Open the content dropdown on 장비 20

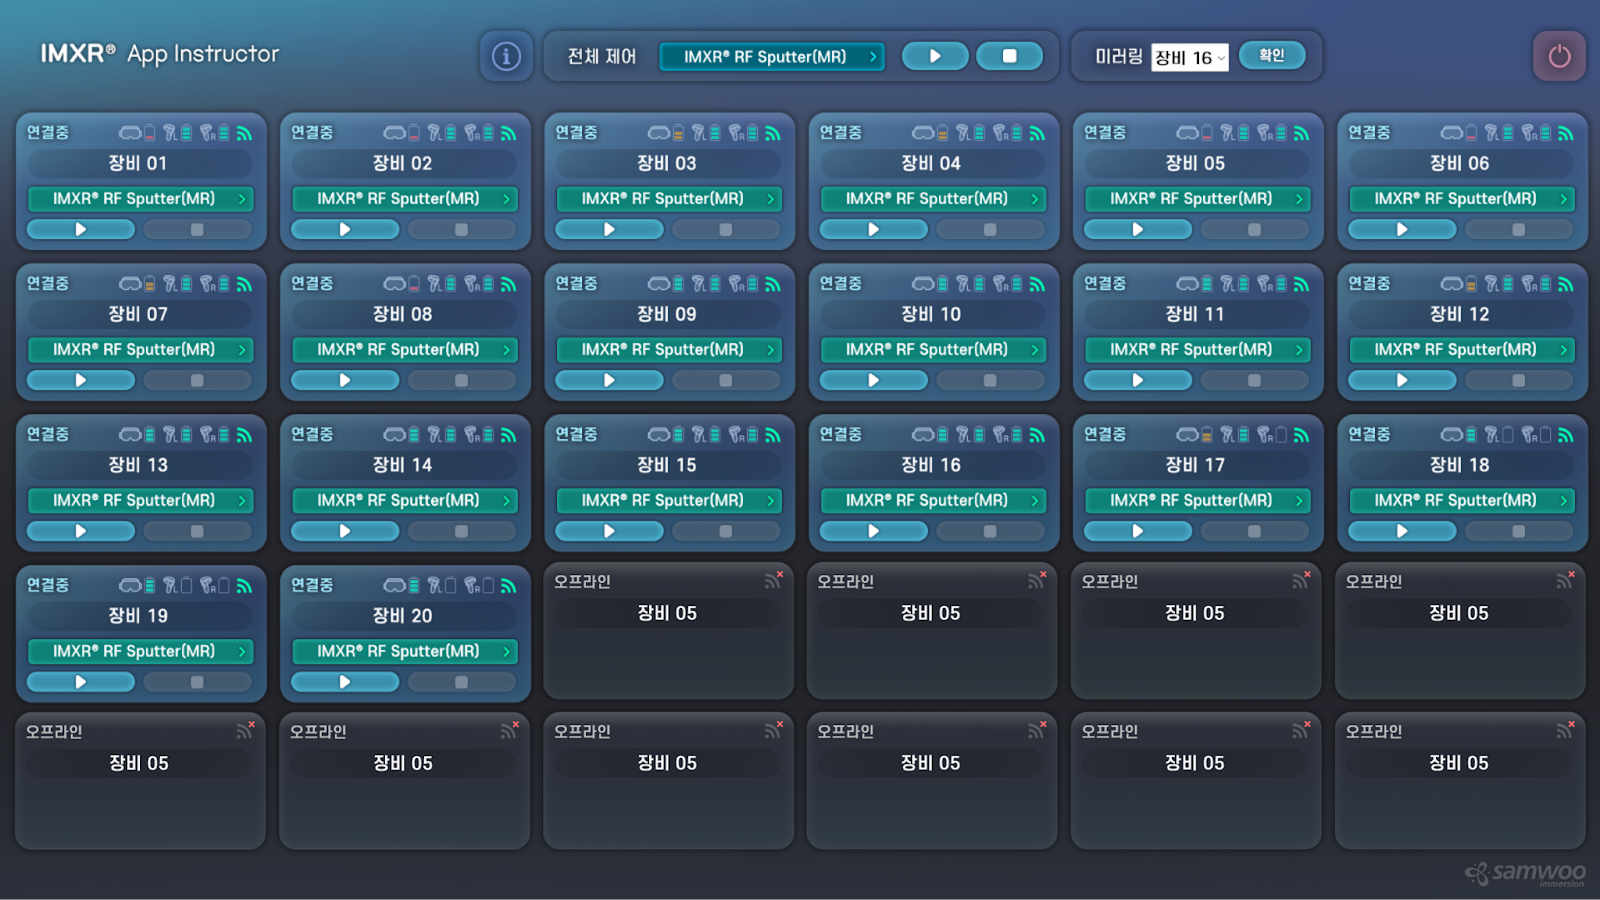click(x=404, y=652)
